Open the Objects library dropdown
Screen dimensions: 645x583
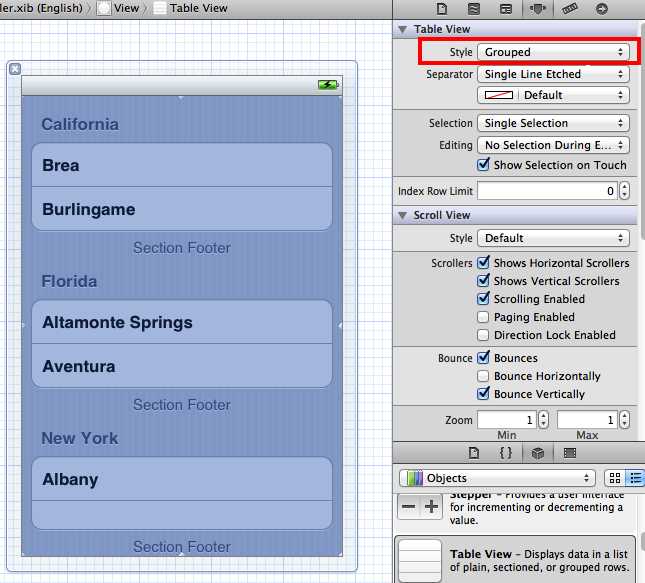[497, 478]
